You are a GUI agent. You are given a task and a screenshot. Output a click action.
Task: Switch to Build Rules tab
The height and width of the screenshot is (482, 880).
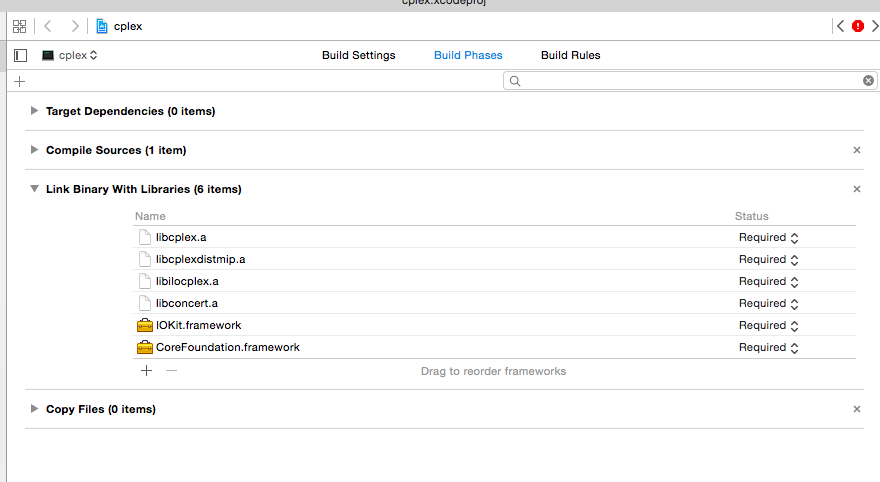click(x=570, y=55)
